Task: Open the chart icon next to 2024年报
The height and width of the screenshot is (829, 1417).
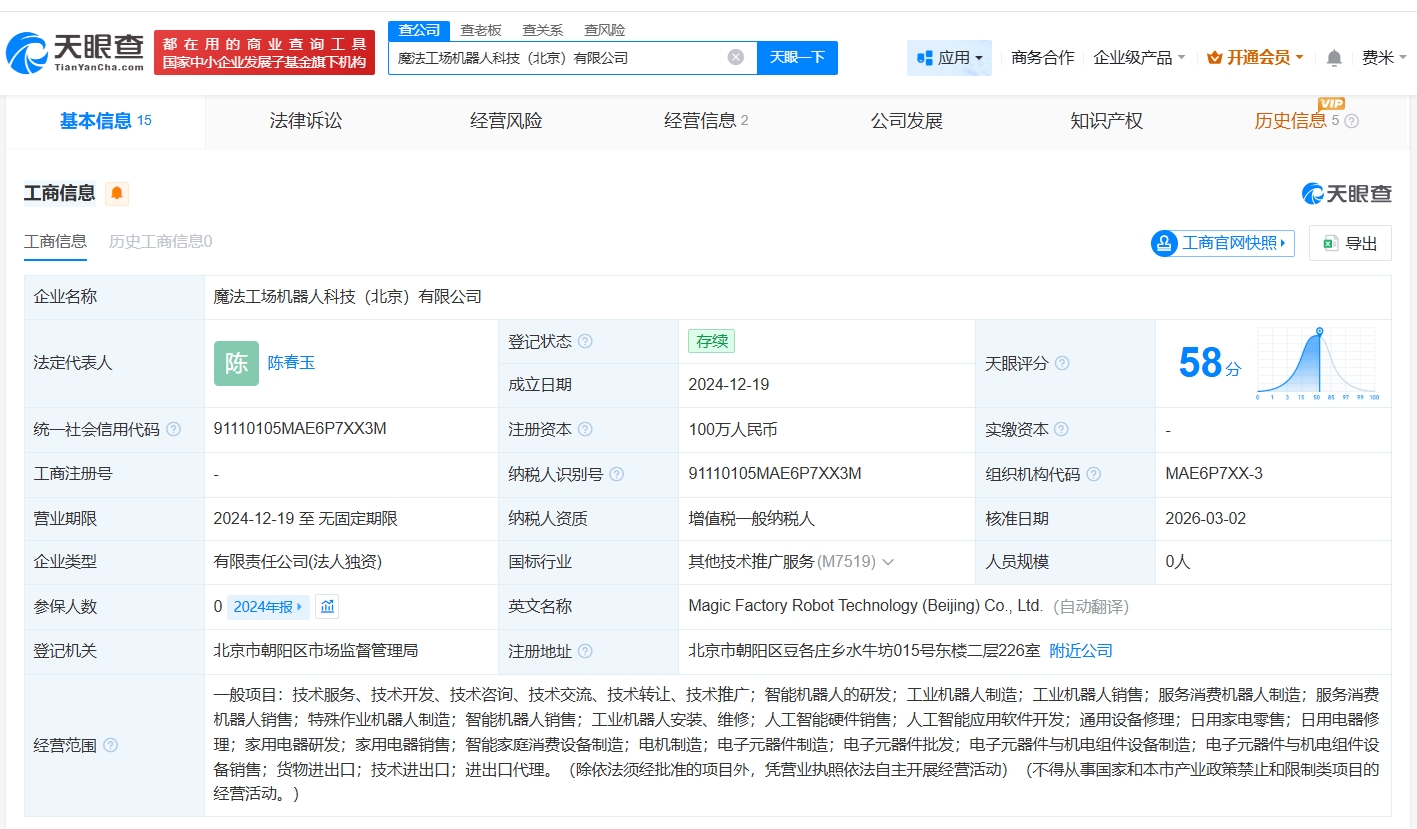Action: point(327,606)
